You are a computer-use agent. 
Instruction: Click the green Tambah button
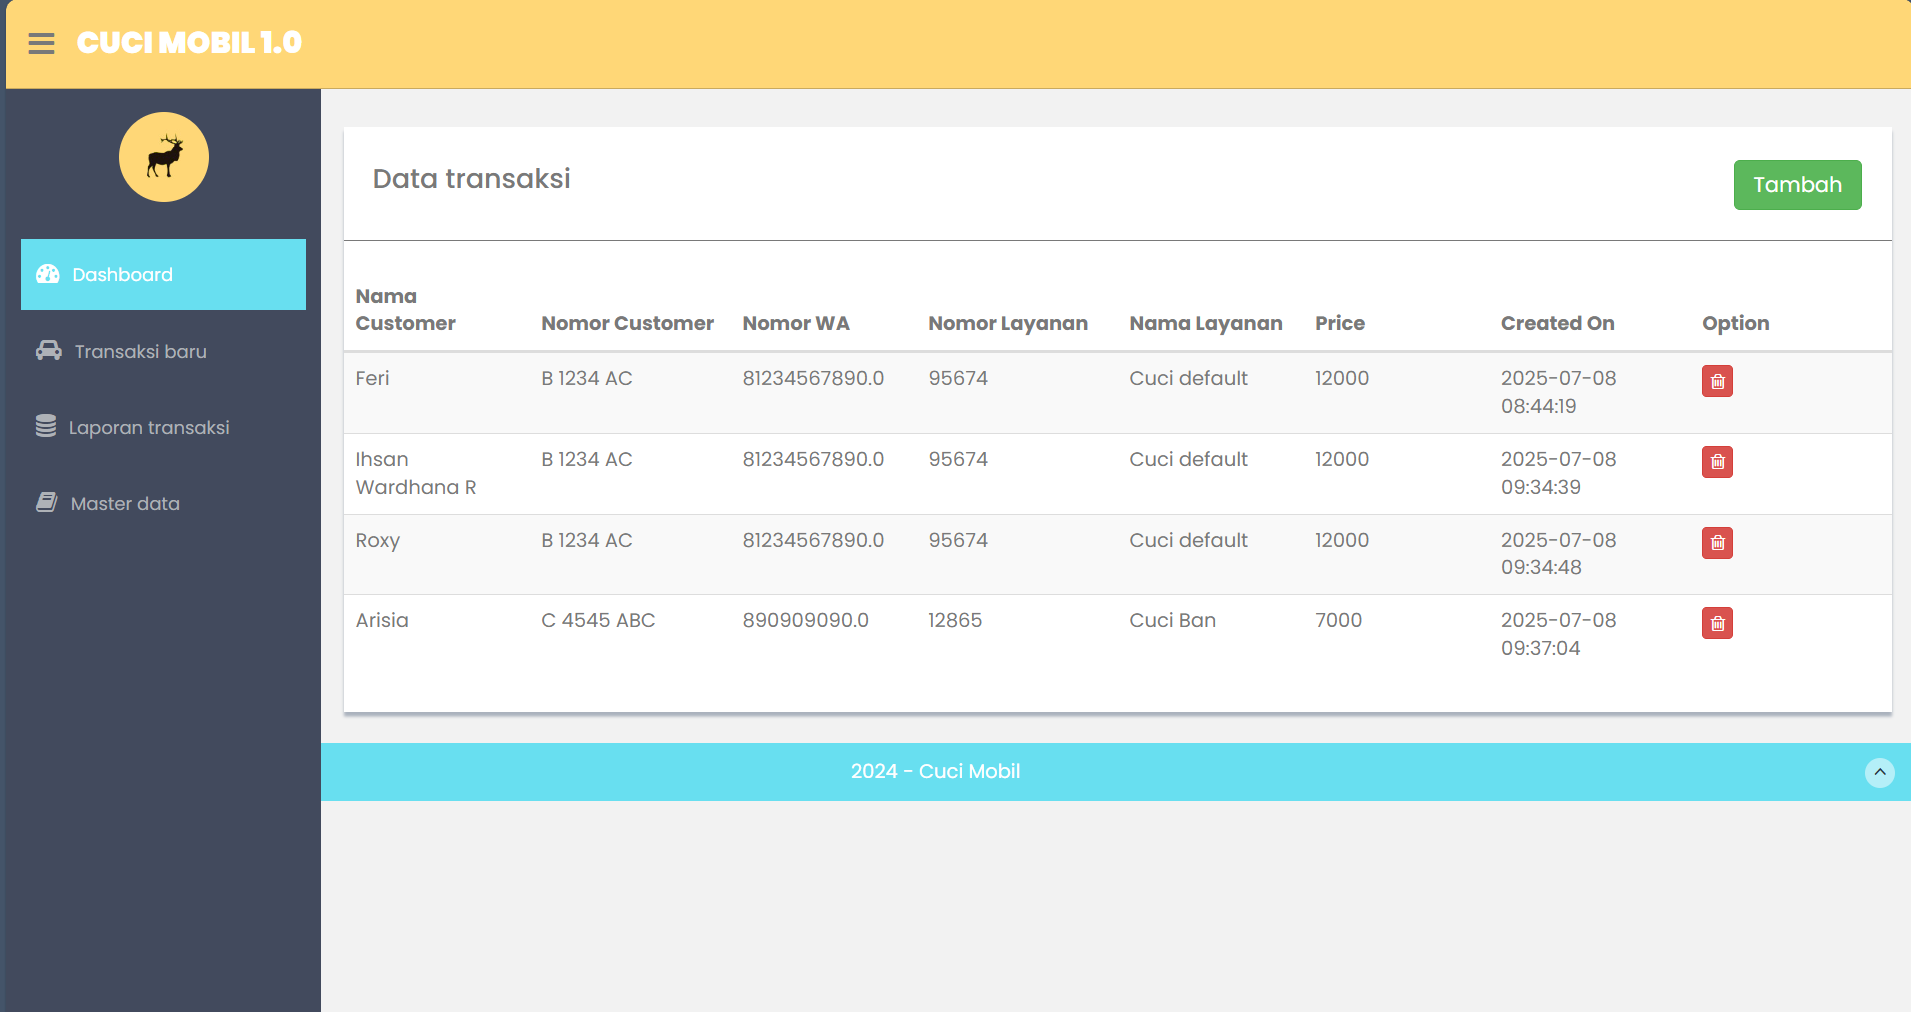coord(1797,185)
